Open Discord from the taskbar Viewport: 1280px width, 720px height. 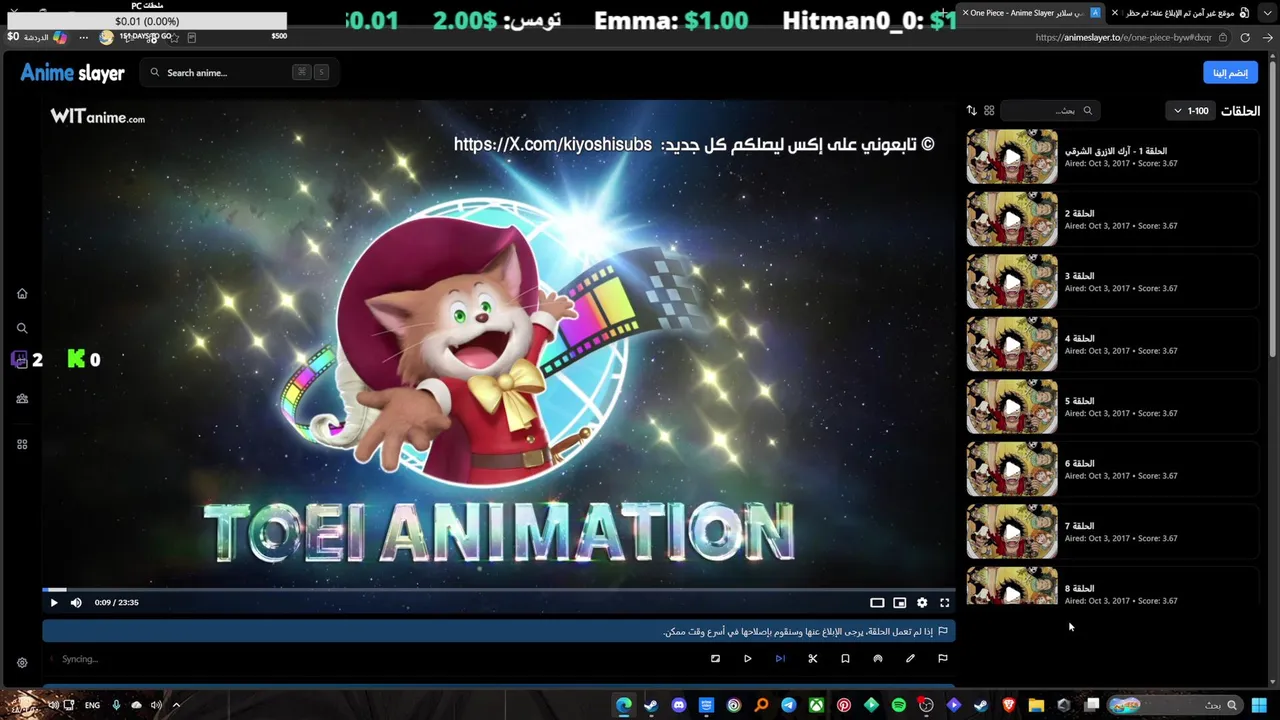coord(679,705)
